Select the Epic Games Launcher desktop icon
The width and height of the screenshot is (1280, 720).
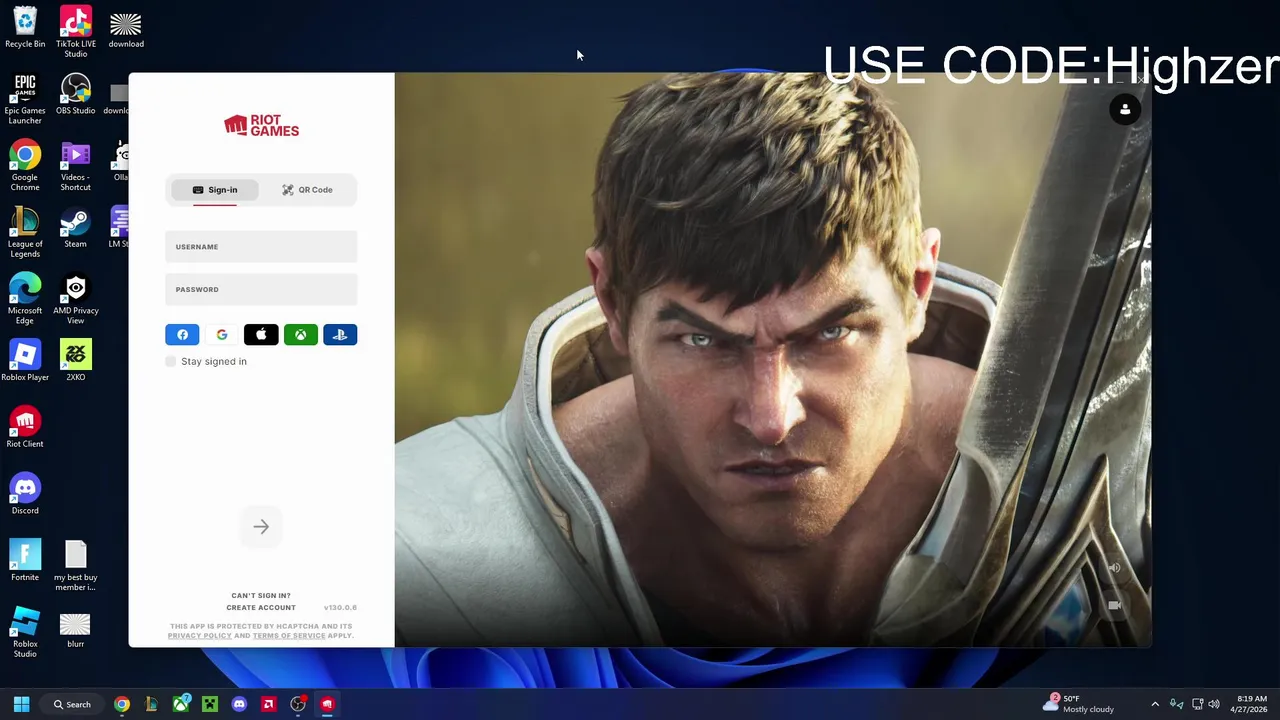[25, 99]
